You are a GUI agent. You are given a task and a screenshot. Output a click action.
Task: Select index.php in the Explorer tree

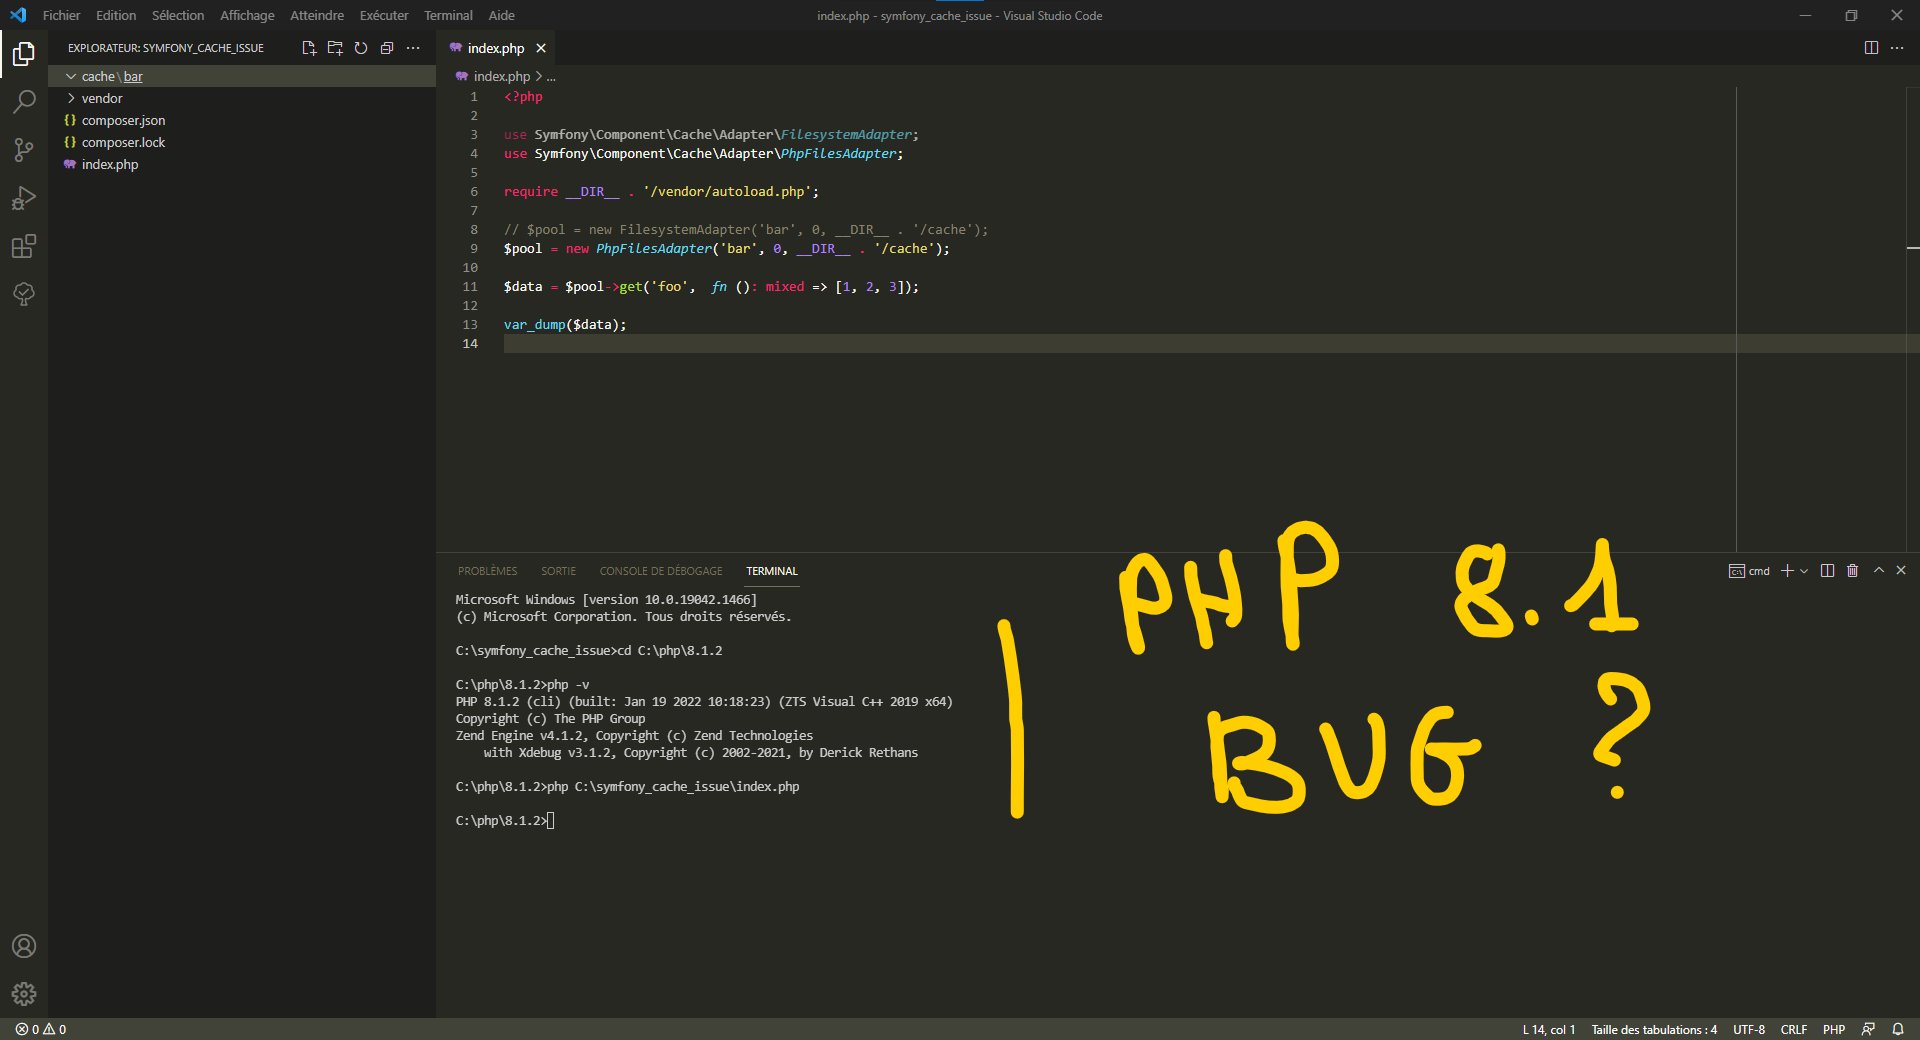[241, 164]
